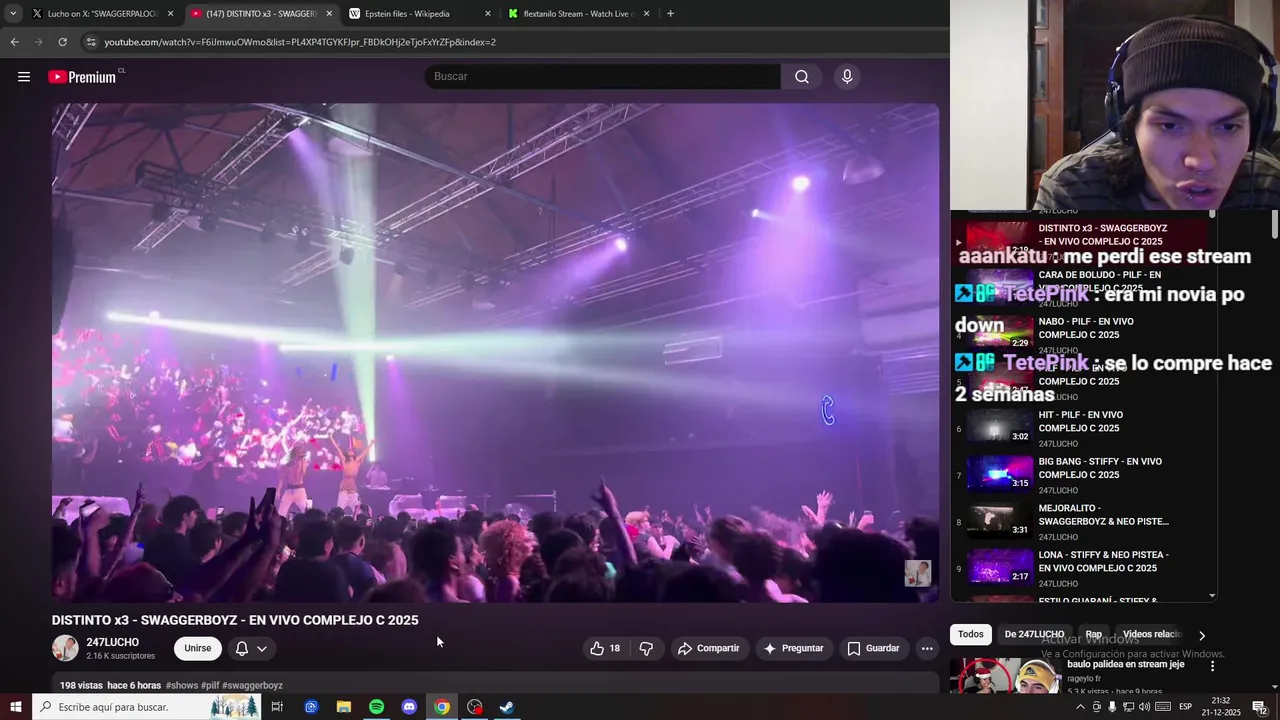Open Windows Start menu
1280x720 pixels.
(15, 707)
